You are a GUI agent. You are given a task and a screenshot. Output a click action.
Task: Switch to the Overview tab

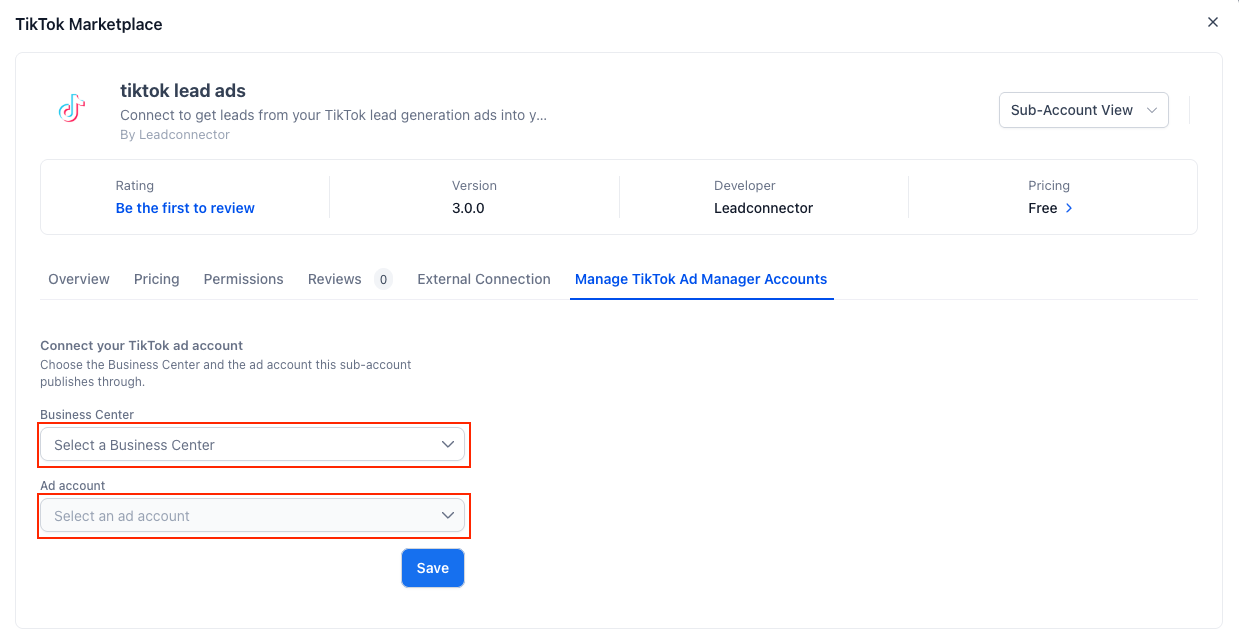click(x=79, y=279)
